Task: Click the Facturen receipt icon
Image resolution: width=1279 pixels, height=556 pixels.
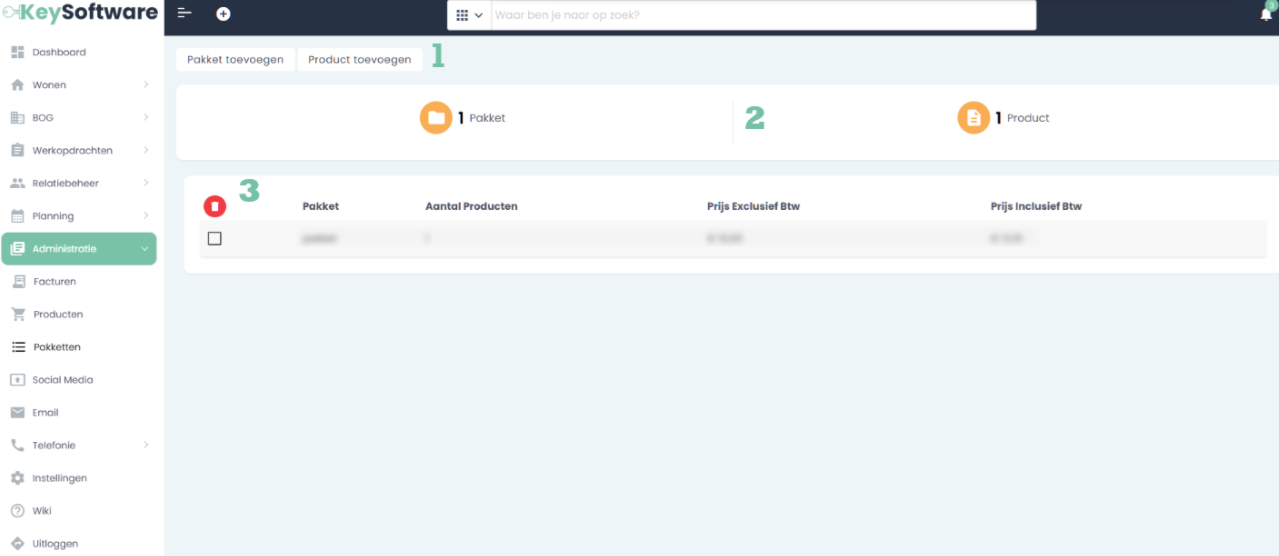Action: [x=18, y=282]
